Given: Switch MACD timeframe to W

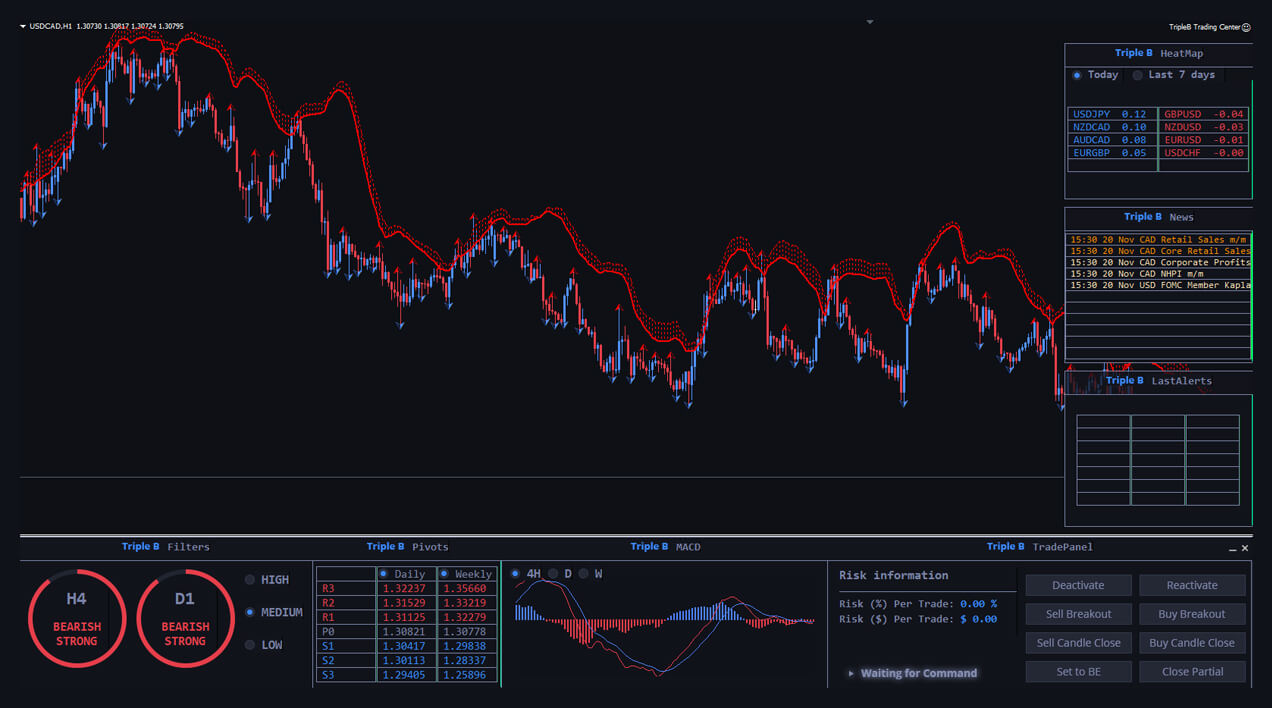Looking at the screenshot, I should [x=583, y=574].
